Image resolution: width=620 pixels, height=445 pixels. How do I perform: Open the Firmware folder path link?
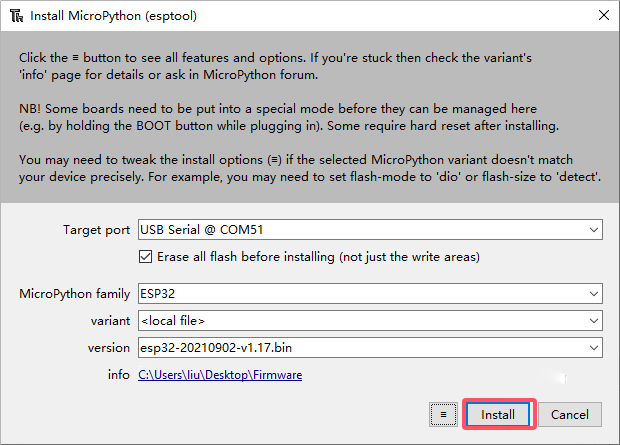[x=220, y=375]
